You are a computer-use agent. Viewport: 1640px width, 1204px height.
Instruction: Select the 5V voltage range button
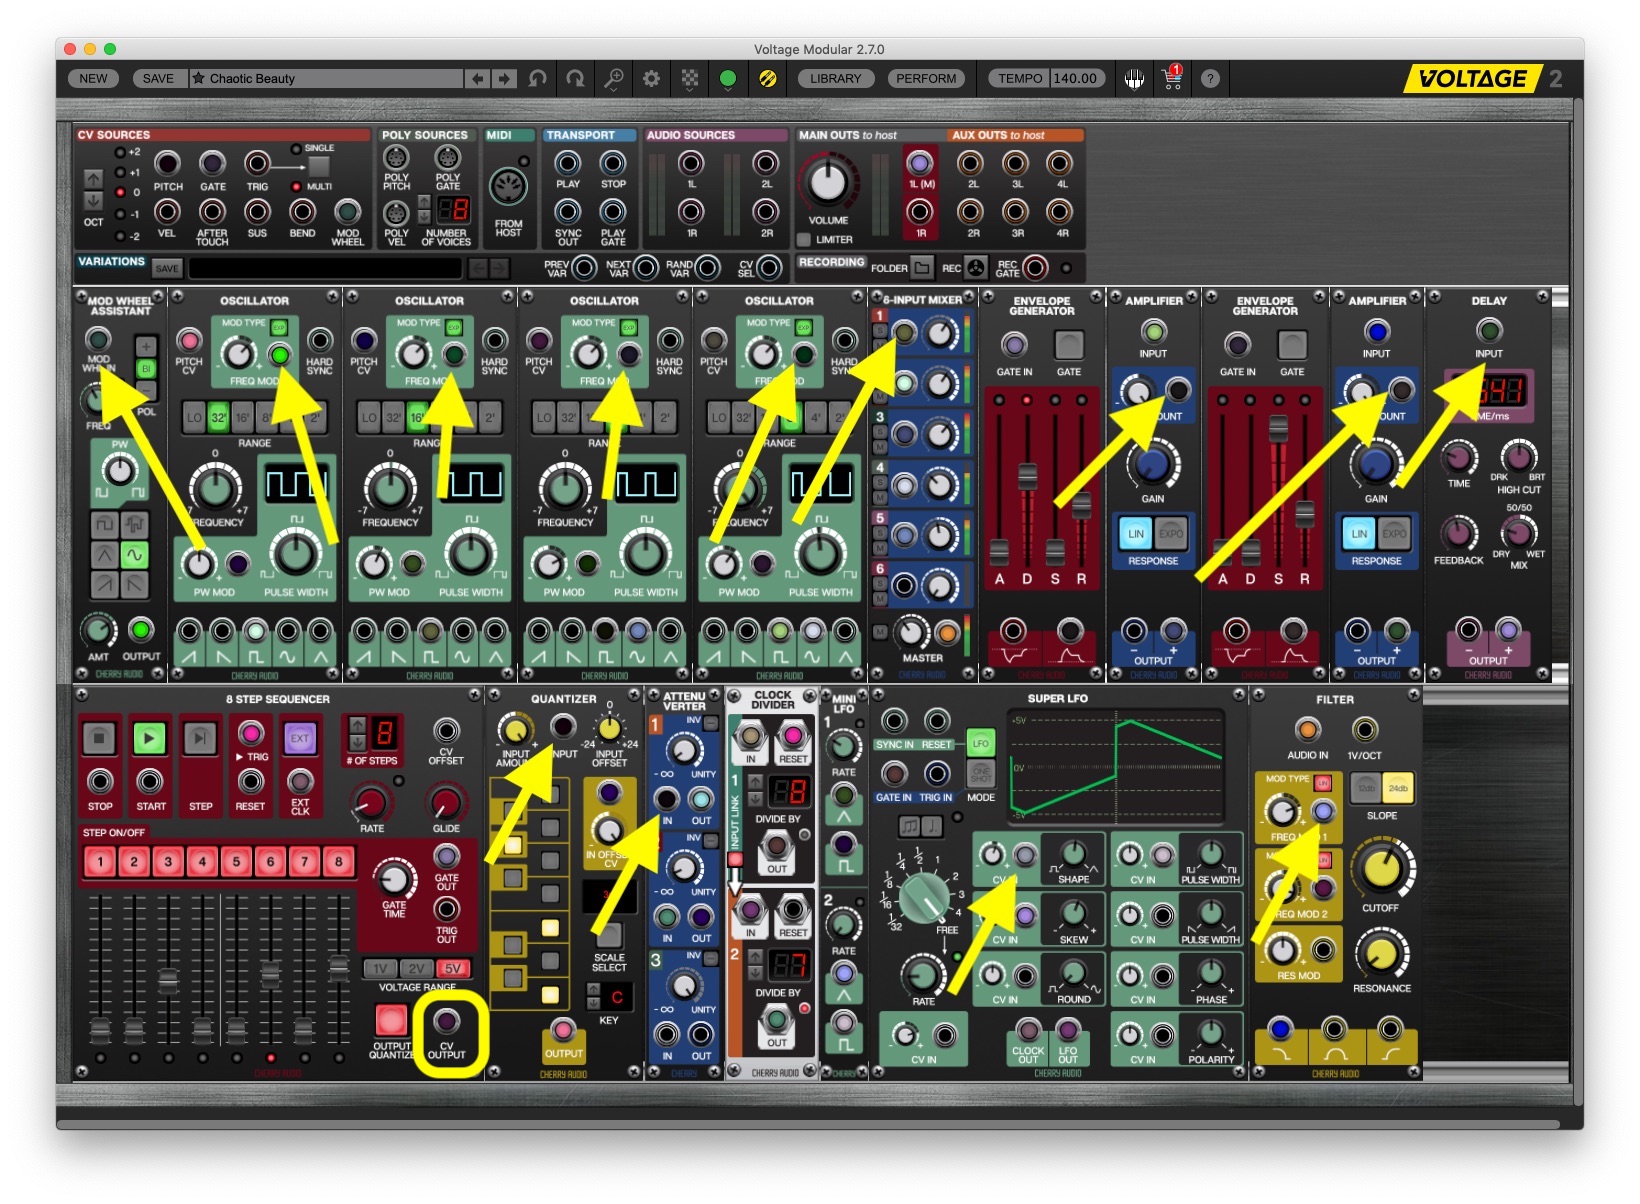click(x=452, y=968)
